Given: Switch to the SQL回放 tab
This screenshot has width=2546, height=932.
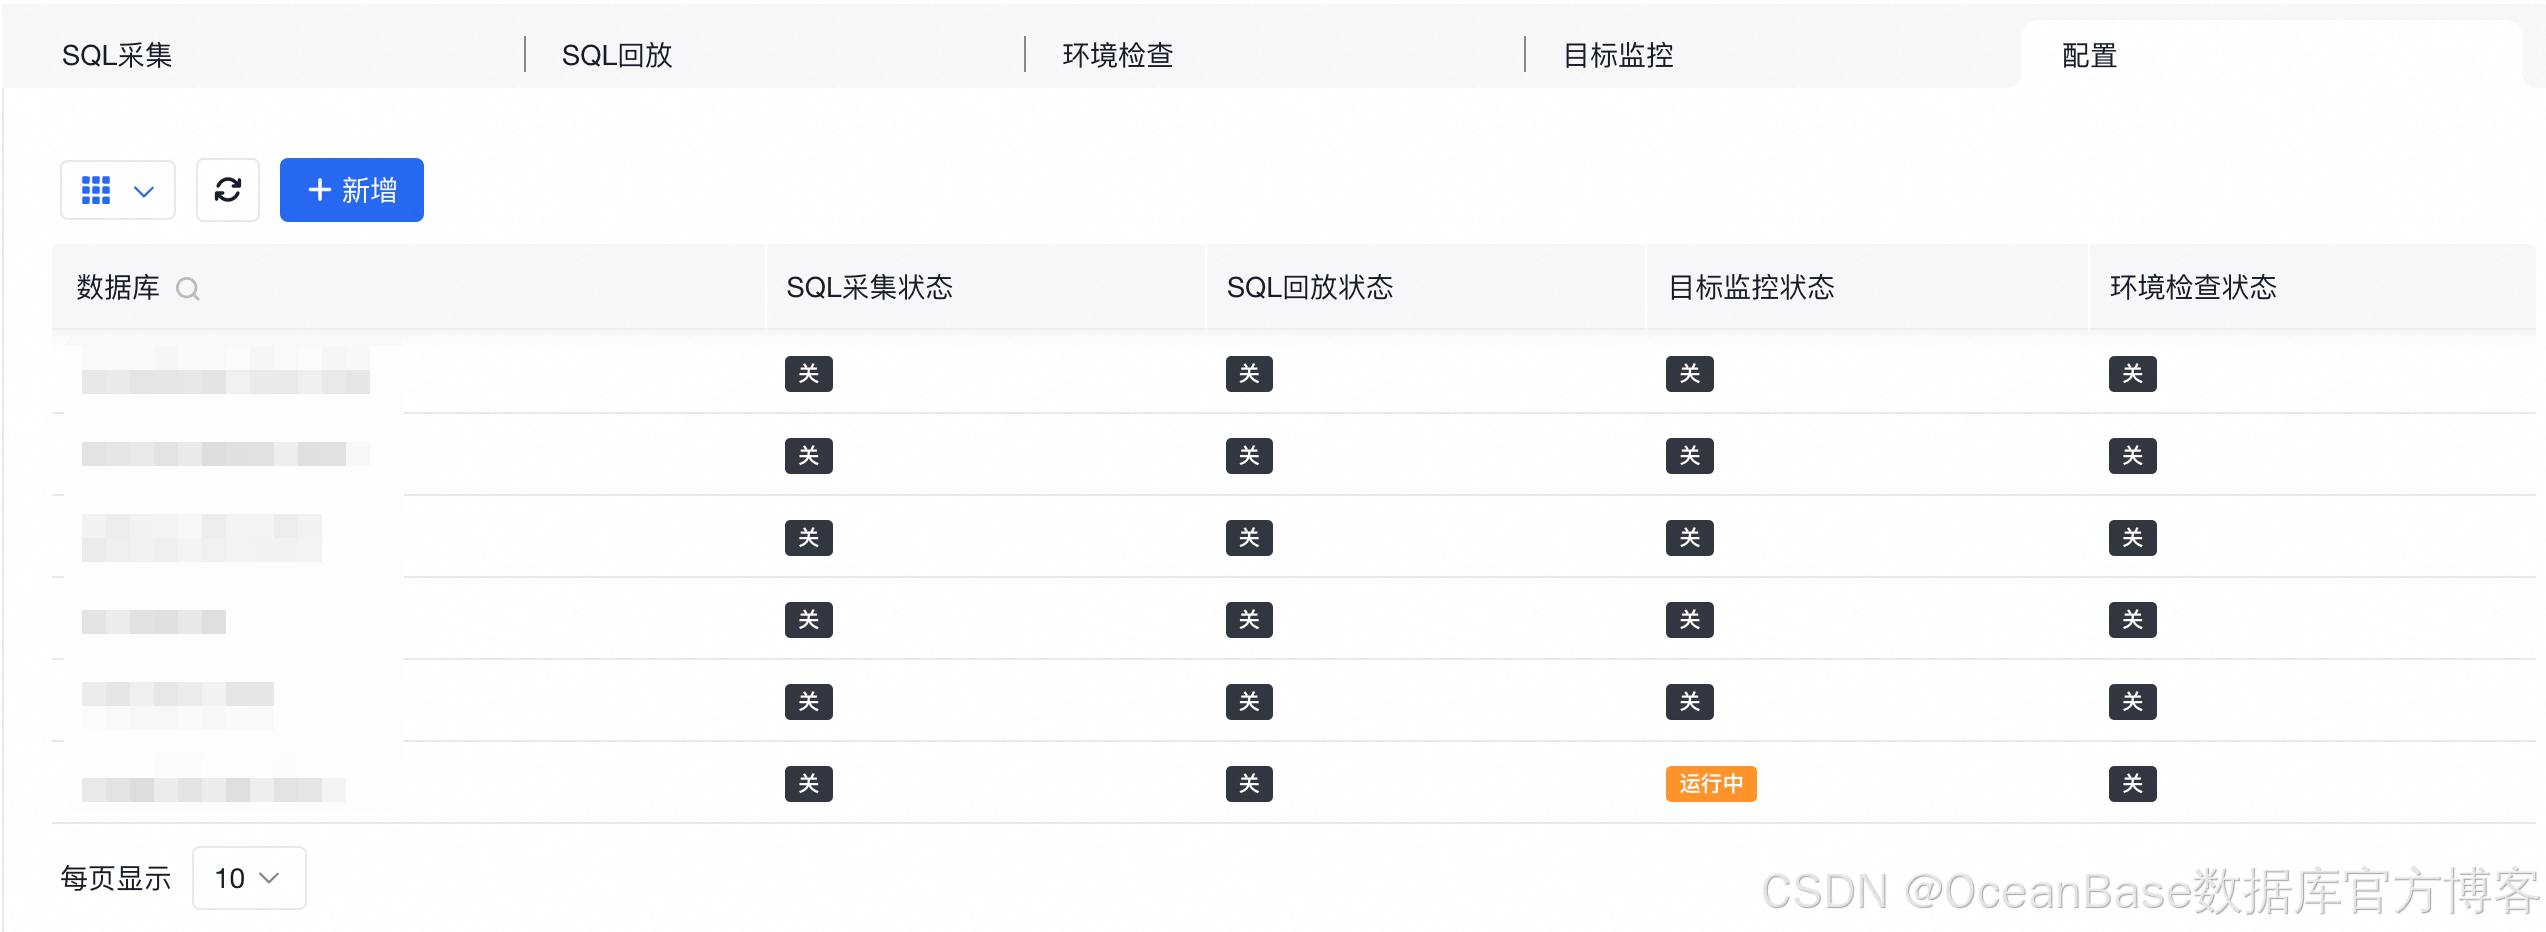Looking at the screenshot, I should 617,55.
